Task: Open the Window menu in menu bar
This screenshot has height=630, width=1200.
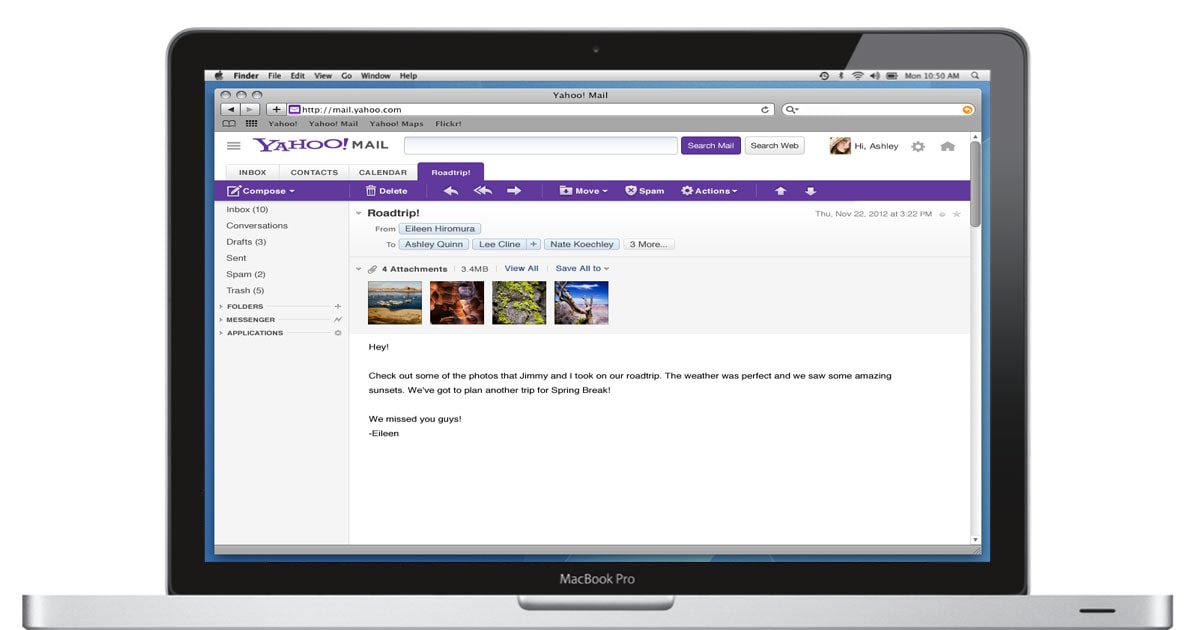Action: click(376, 76)
